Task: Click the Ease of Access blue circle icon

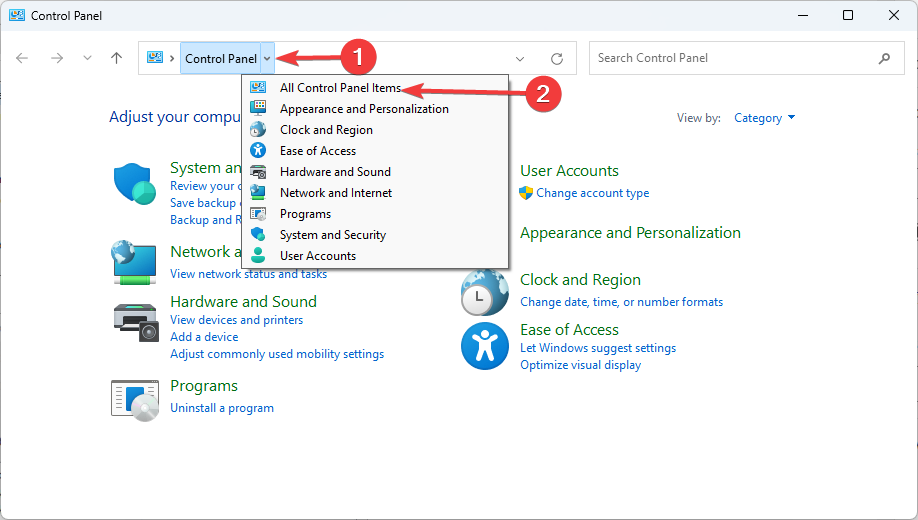Action: point(485,346)
